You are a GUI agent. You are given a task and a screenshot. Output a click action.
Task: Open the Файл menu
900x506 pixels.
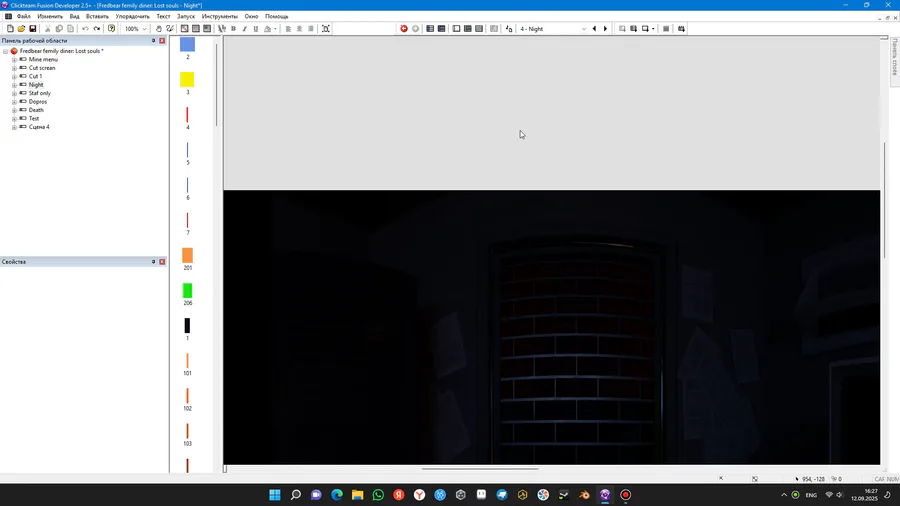point(24,17)
